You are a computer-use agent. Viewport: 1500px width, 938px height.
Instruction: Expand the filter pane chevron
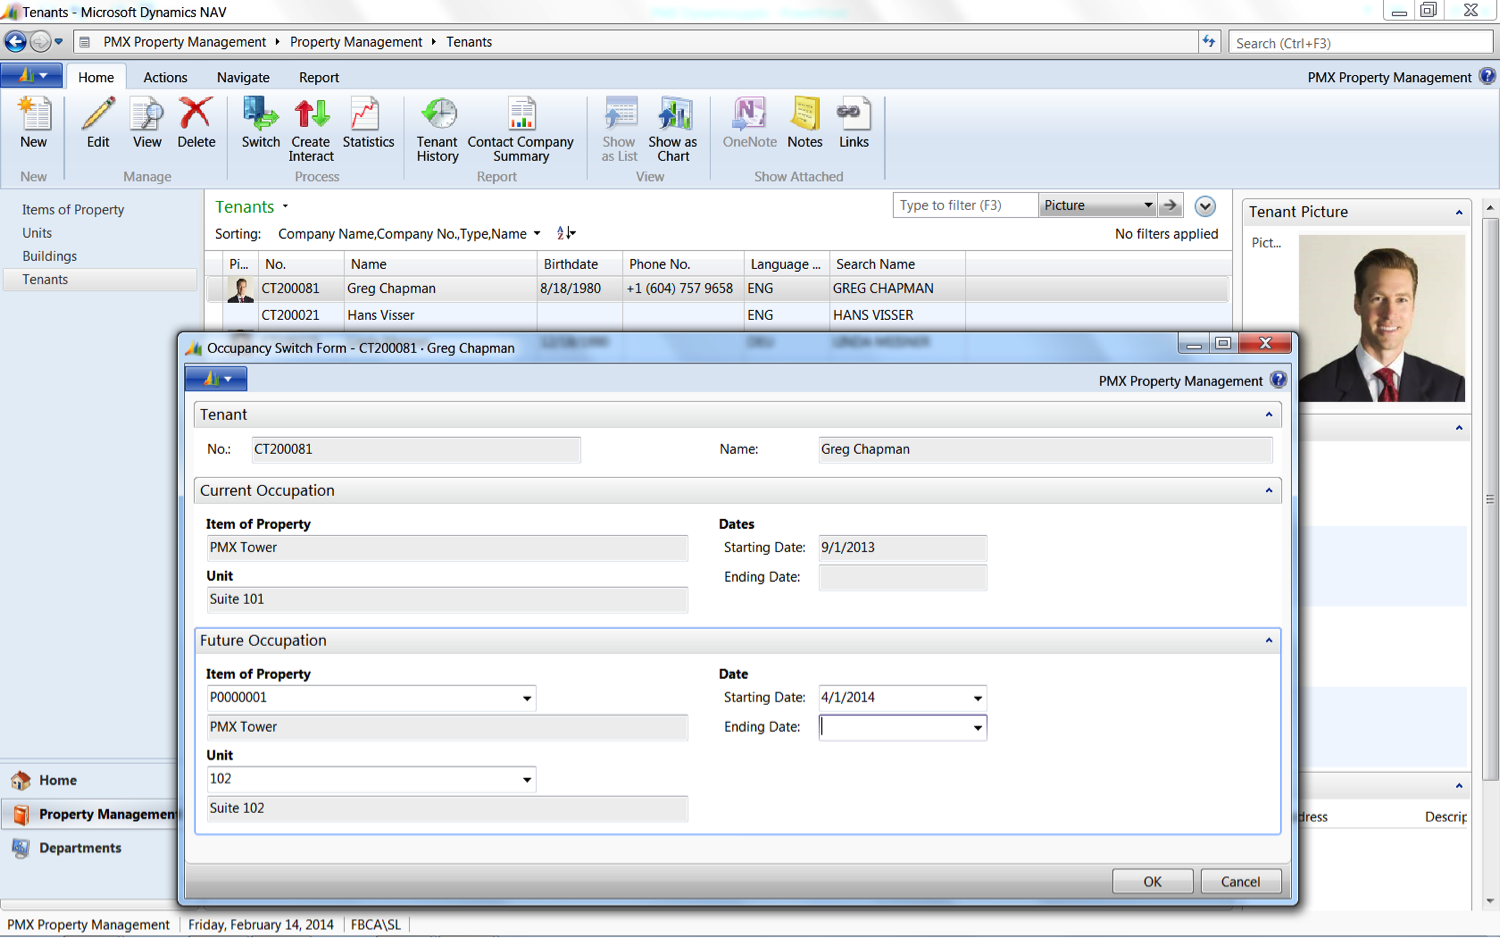(x=1205, y=206)
